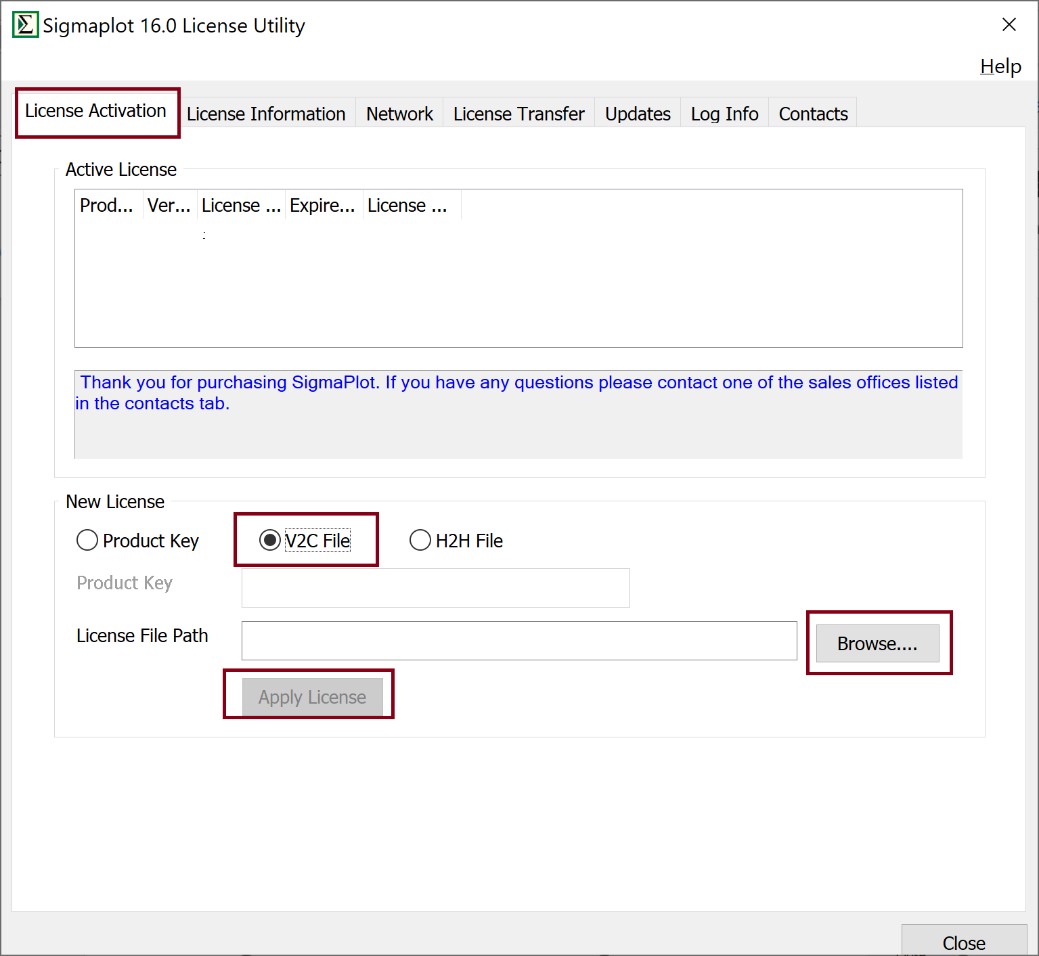Go to the Network tab
Screen dimensions: 1039x956
(399, 114)
